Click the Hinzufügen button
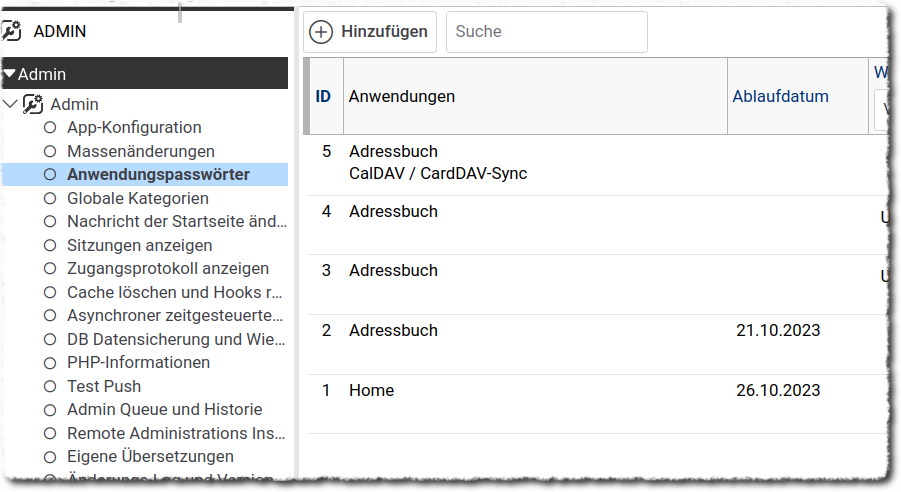This screenshot has height=492, width=901. click(x=370, y=32)
